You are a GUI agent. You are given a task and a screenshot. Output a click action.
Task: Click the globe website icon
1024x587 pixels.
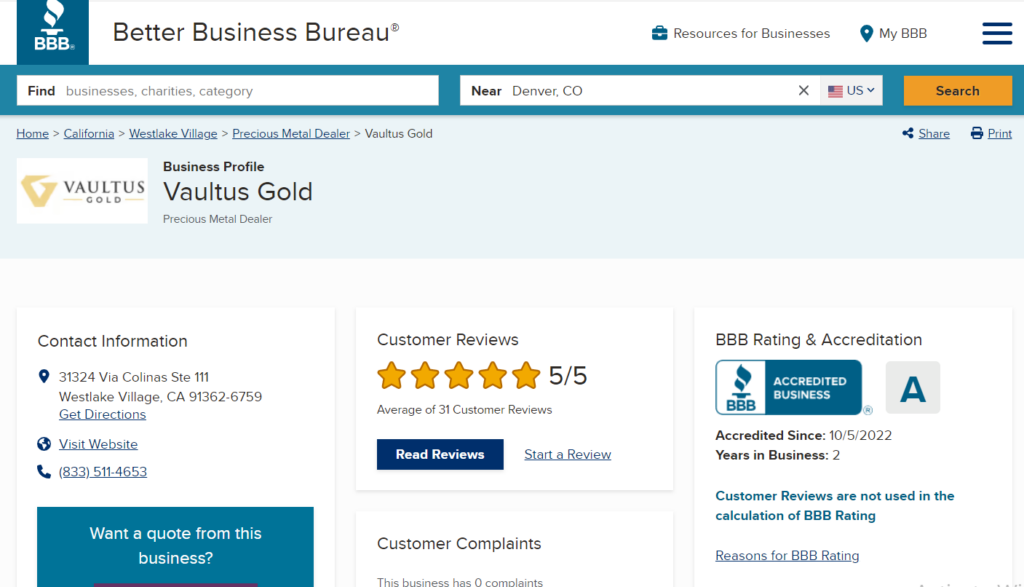pos(44,444)
